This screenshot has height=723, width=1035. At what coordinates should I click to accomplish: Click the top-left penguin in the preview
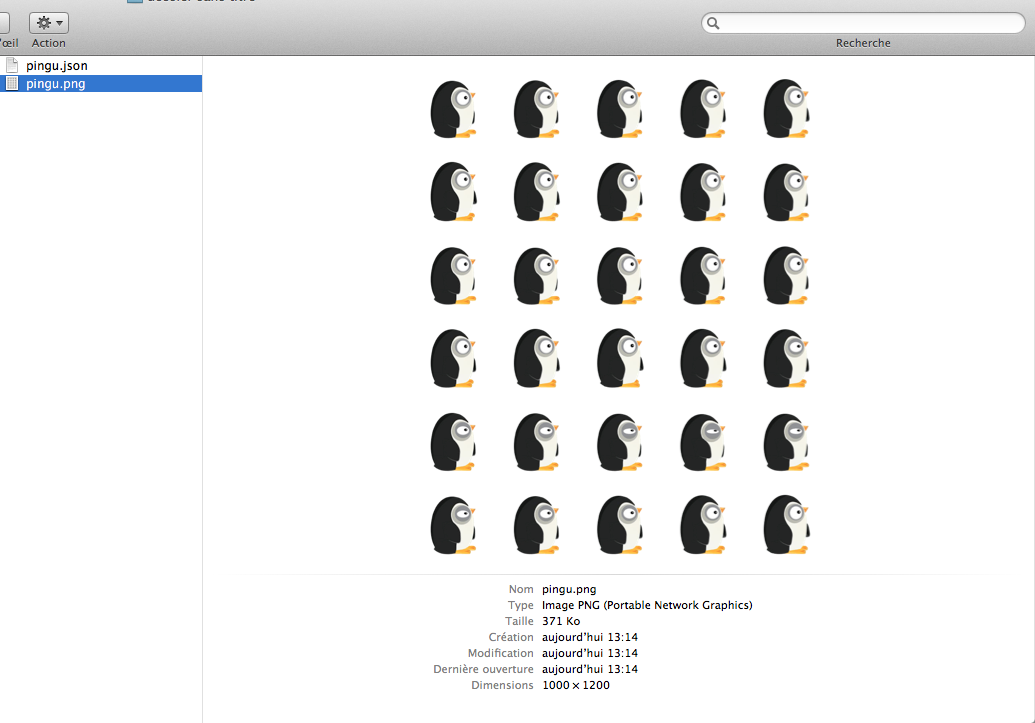(x=453, y=108)
